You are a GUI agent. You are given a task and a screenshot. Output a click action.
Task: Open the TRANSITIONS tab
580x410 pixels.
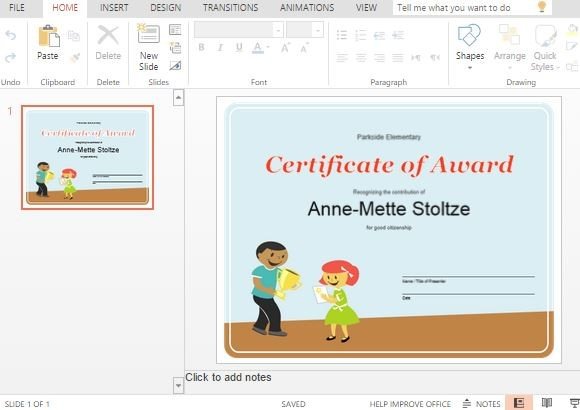coord(230,8)
